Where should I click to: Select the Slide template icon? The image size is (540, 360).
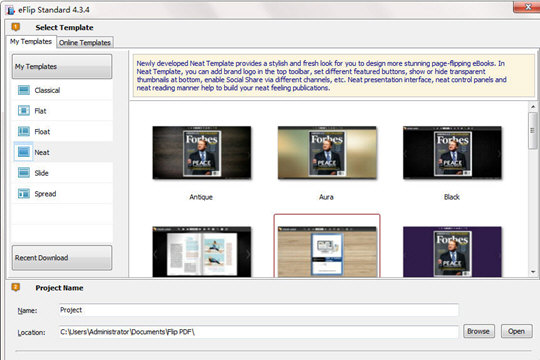coord(24,173)
